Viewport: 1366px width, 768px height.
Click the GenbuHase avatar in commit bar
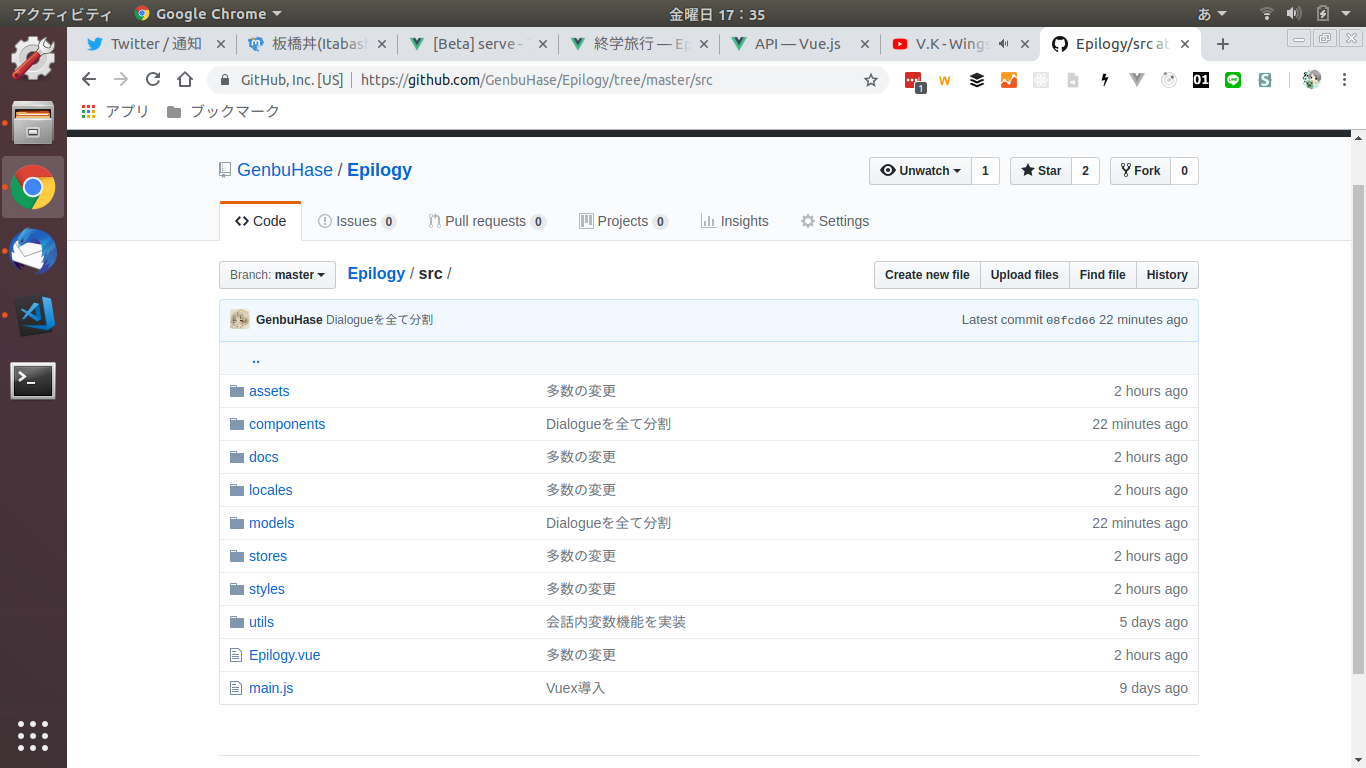pyautogui.click(x=240, y=320)
